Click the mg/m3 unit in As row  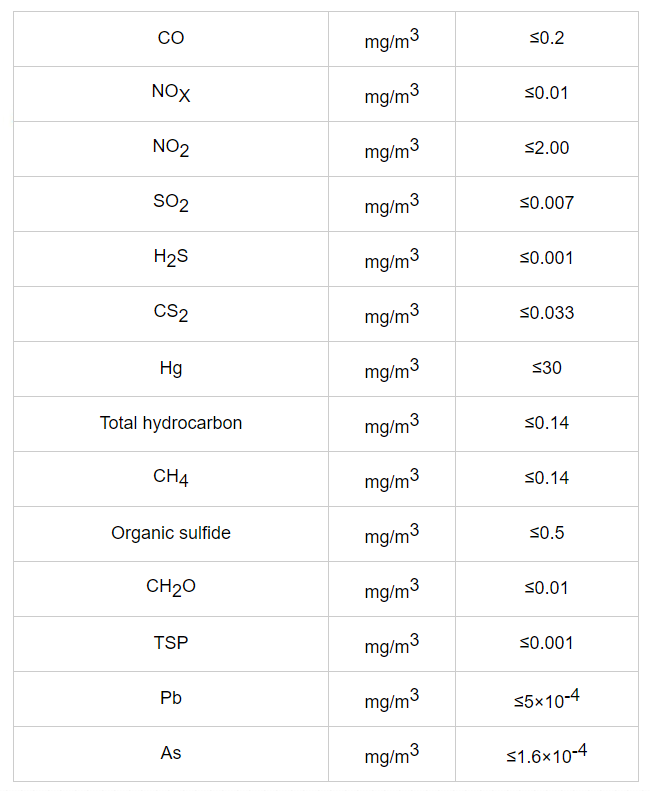[392, 755]
